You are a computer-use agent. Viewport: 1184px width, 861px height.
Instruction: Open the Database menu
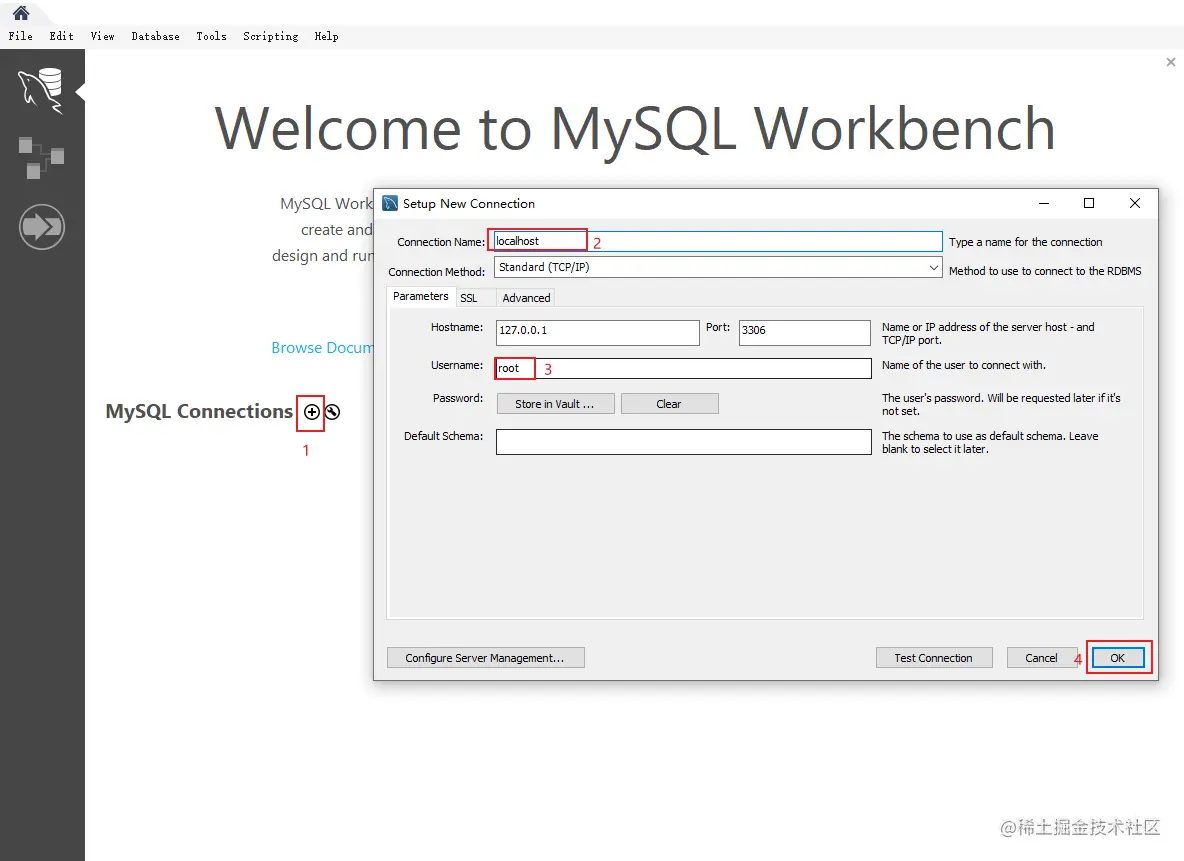[155, 36]
